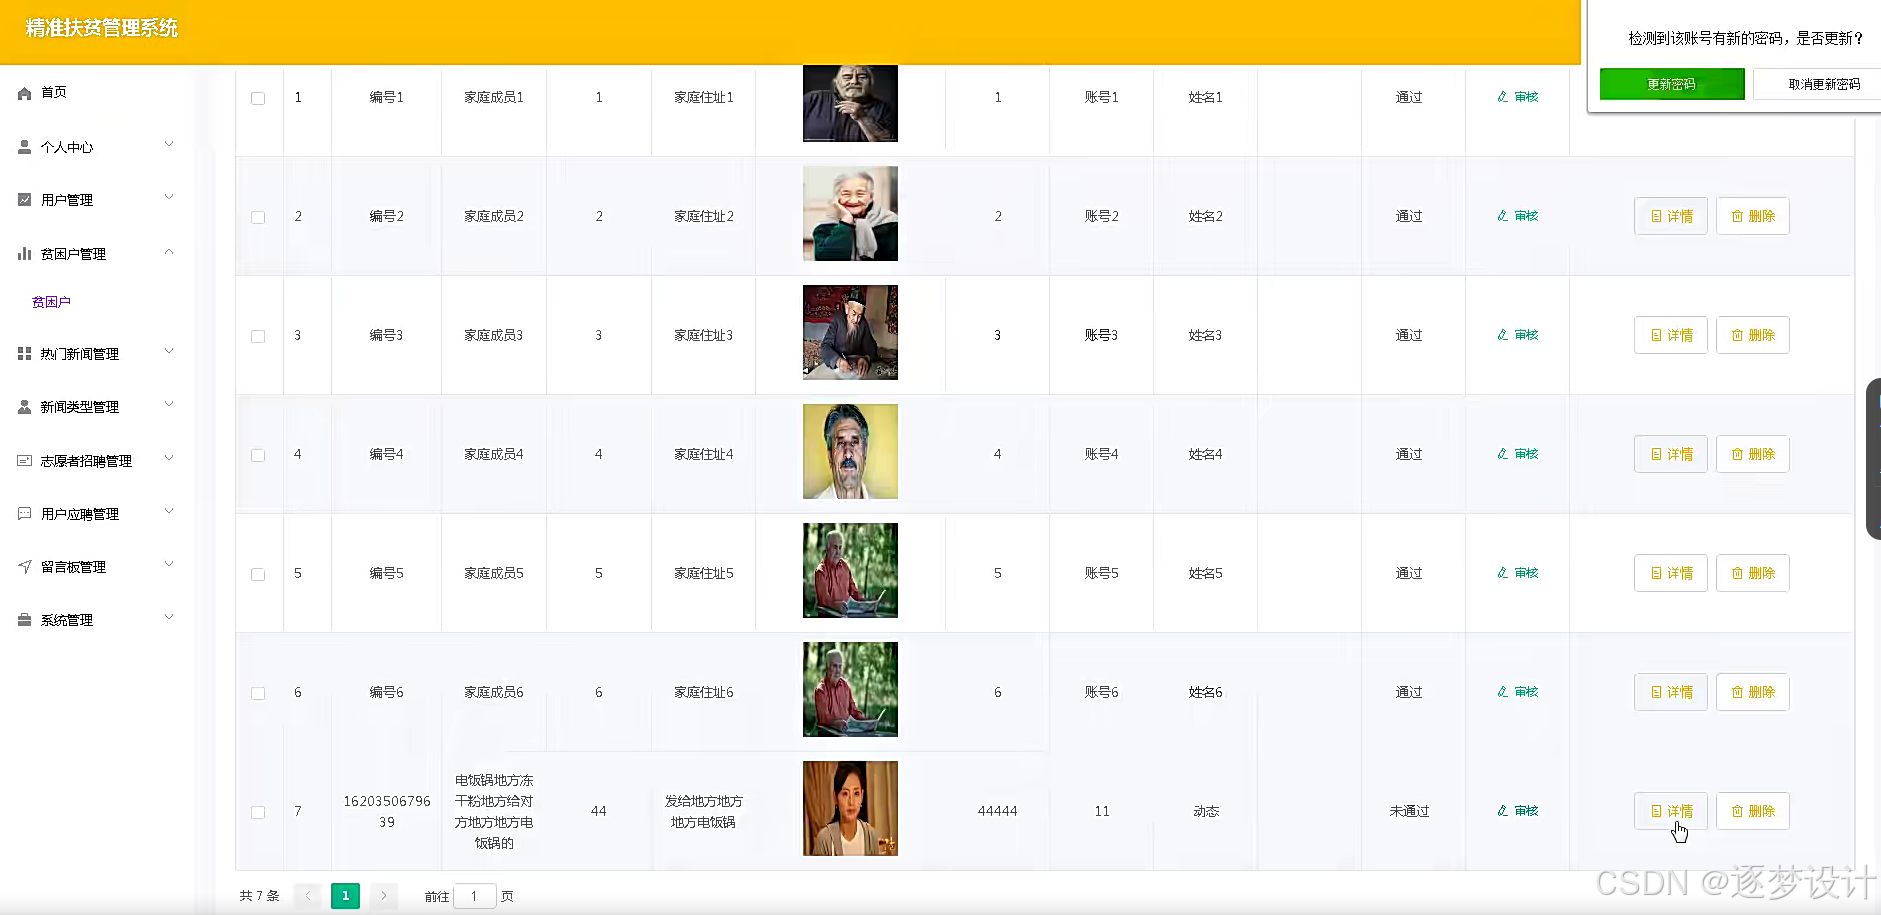1881x915 pixels.
Task: Click the 审核 pencil icon in row 4
Action: [1502, 454]
